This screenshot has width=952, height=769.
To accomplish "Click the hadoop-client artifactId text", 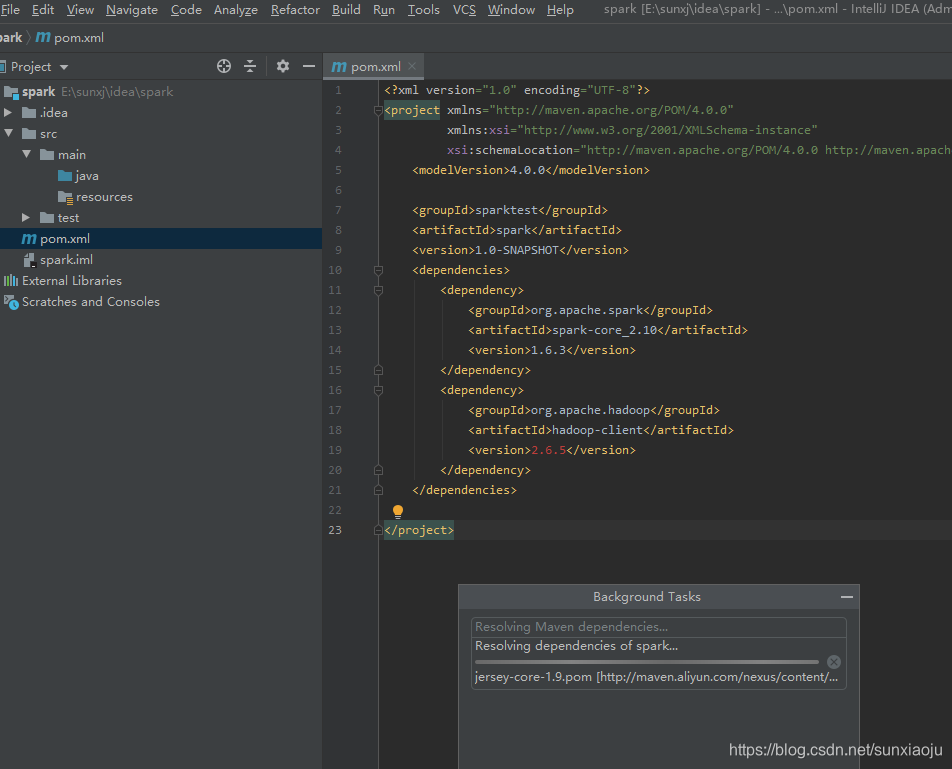I will [597, 430].
